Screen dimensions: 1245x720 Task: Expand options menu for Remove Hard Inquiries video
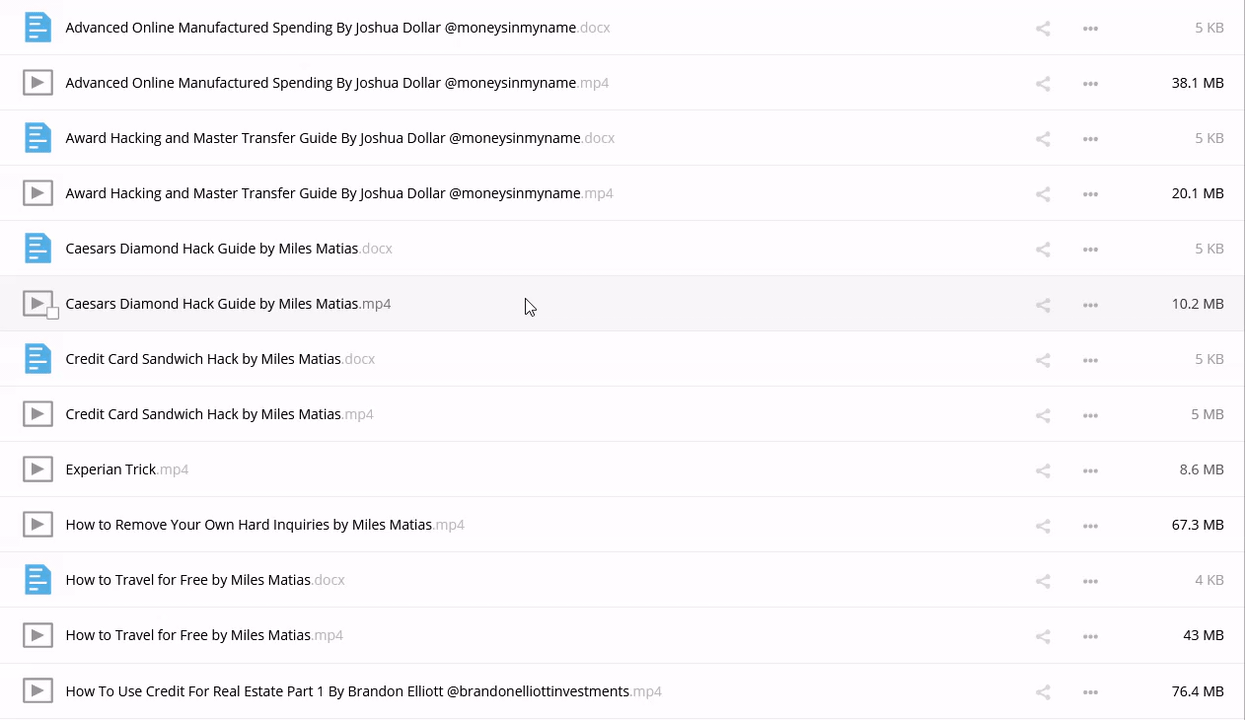[x=1090, y=525]
